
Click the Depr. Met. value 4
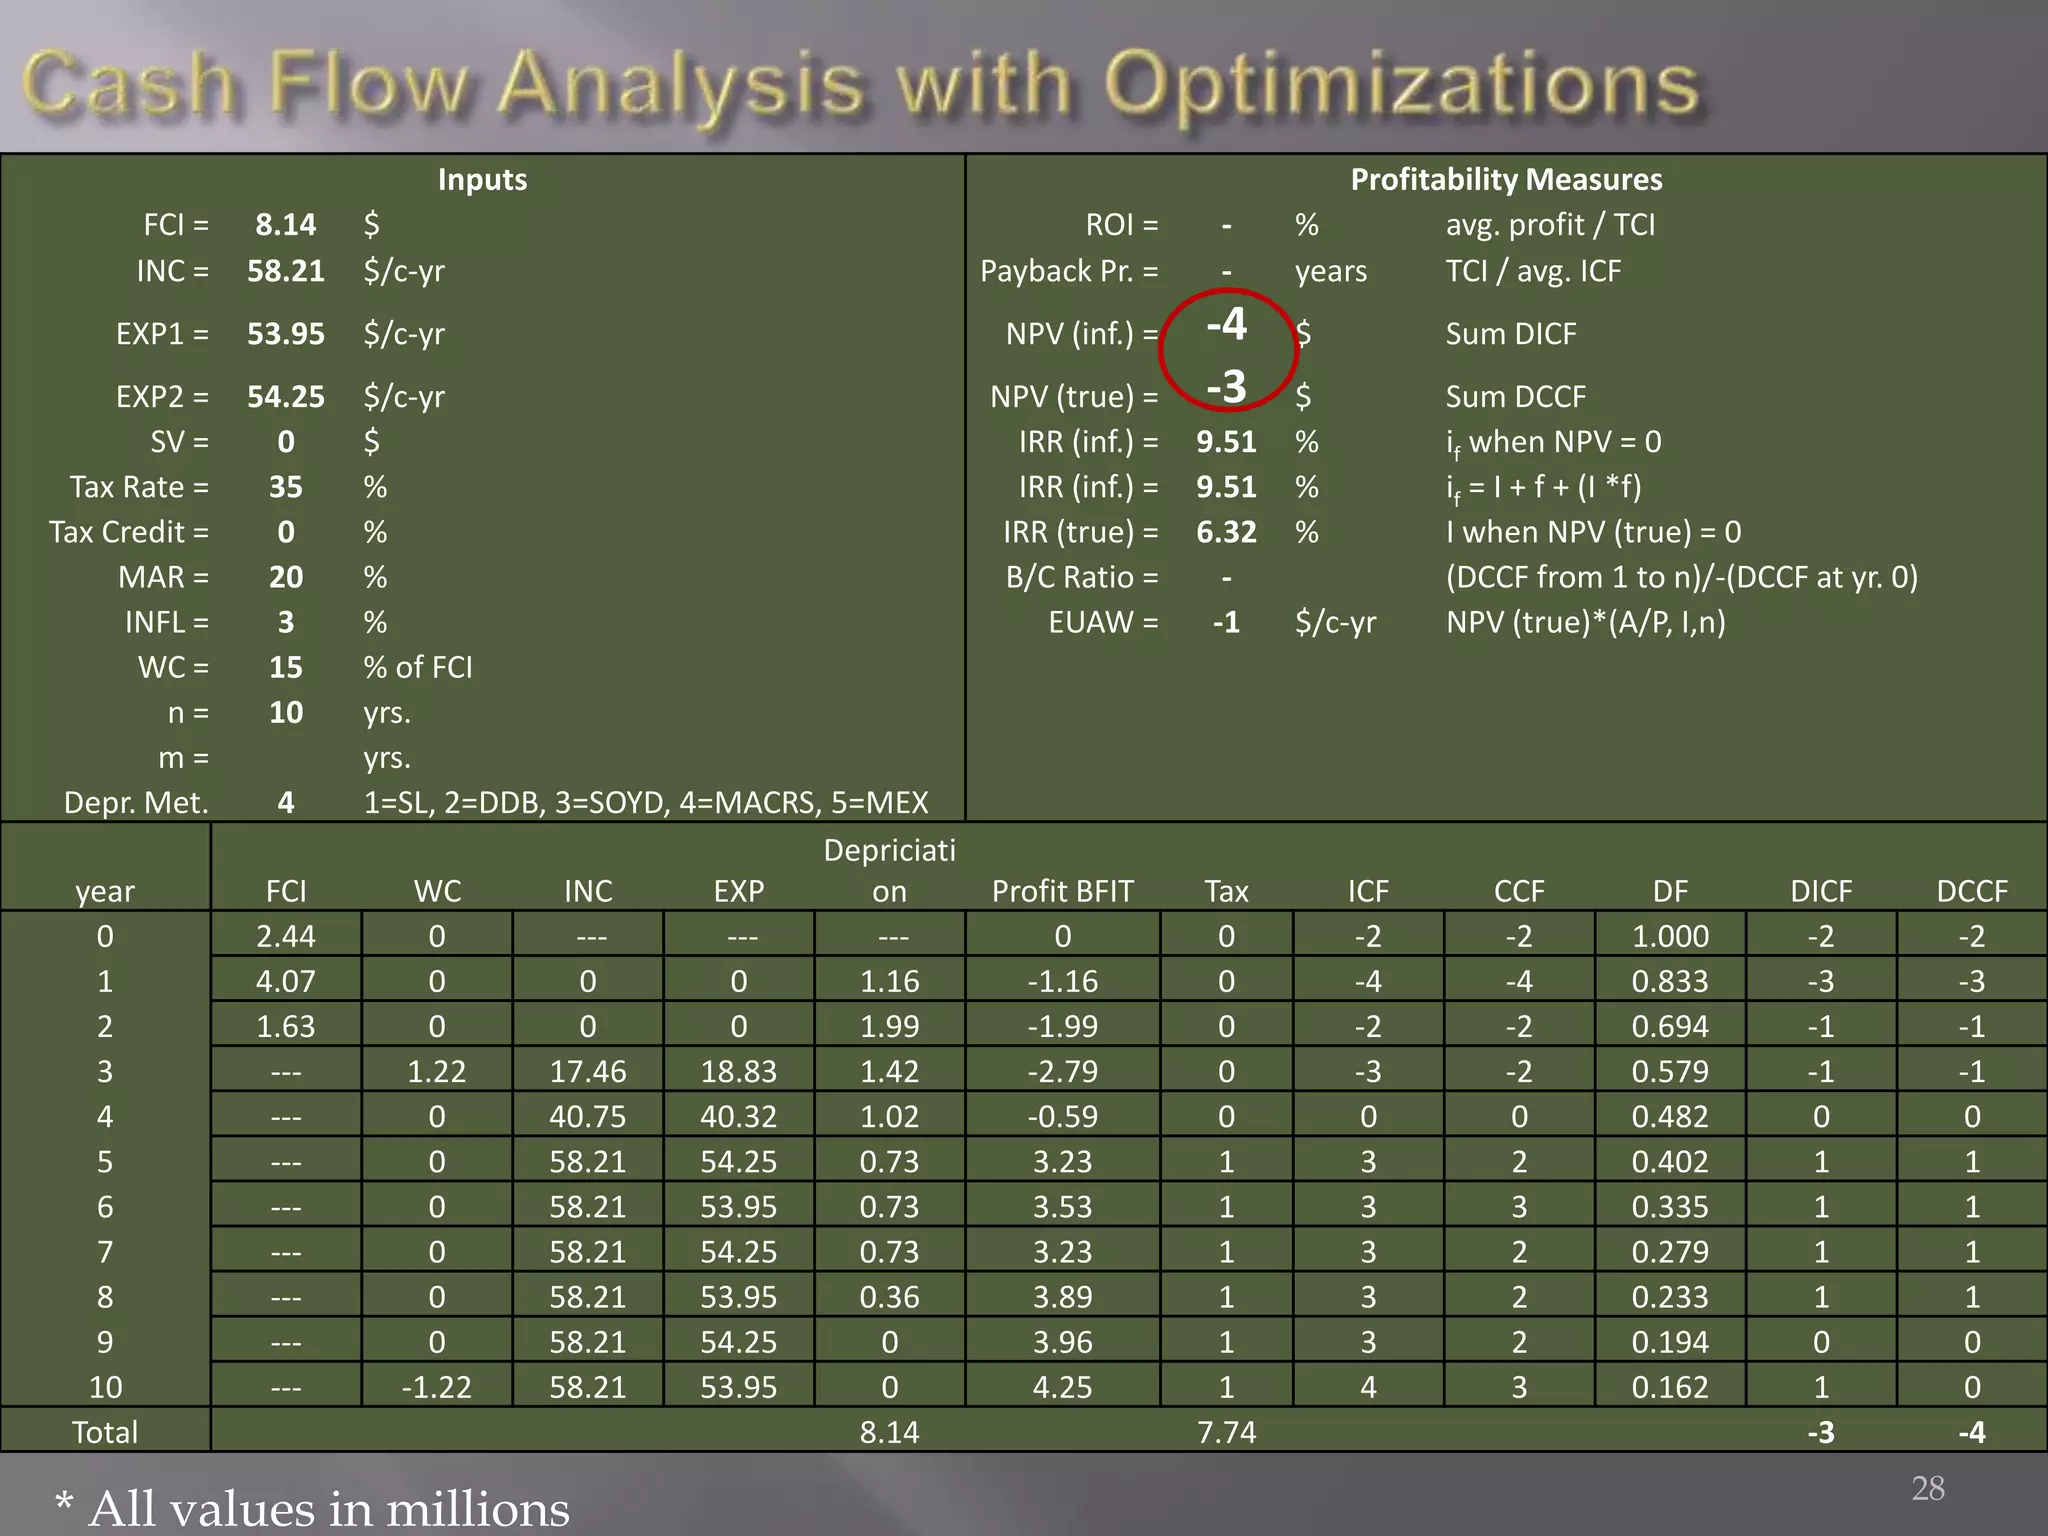coord(285,802)
